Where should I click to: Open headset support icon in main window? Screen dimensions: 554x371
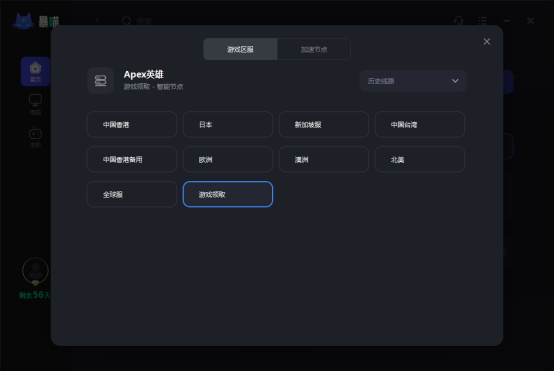459,21
